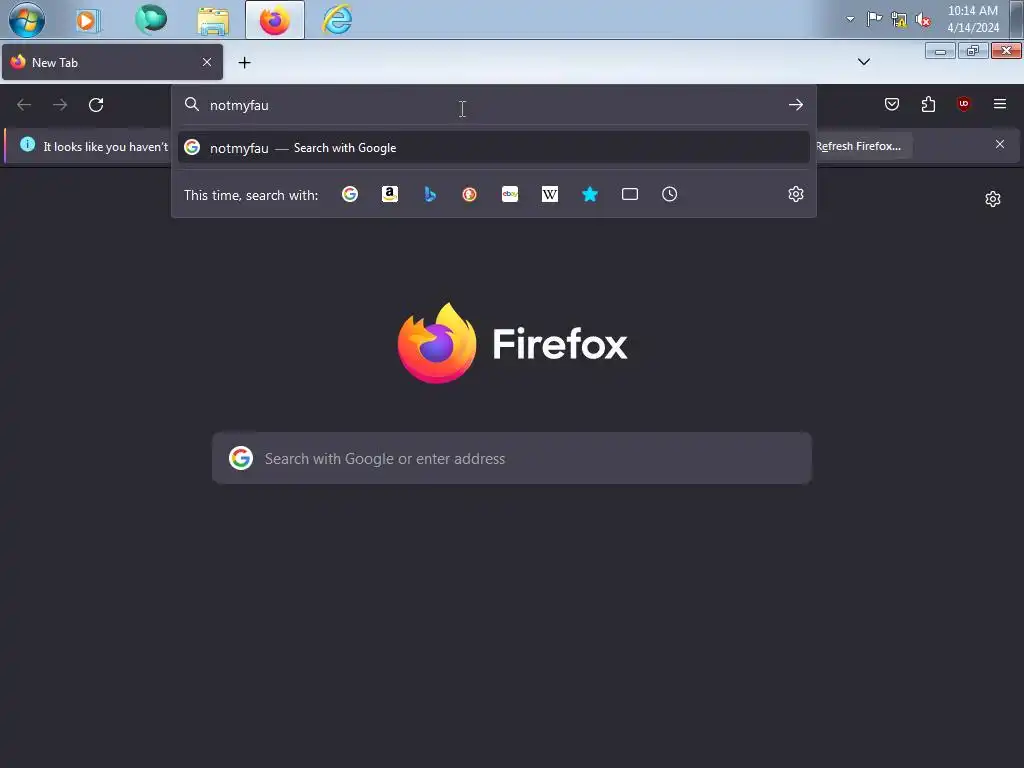Search with Bing one-off icon

(x=430, y=195)
